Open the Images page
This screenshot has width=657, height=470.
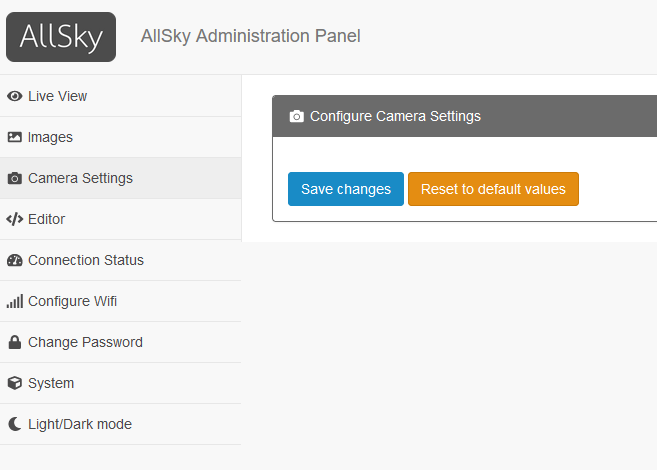point(121,137)
